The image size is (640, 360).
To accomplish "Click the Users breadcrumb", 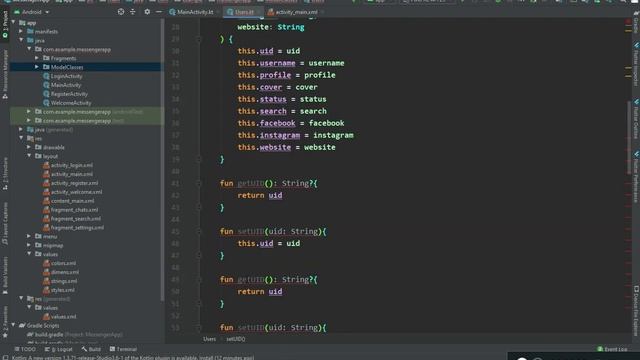I will click(209, 339).
